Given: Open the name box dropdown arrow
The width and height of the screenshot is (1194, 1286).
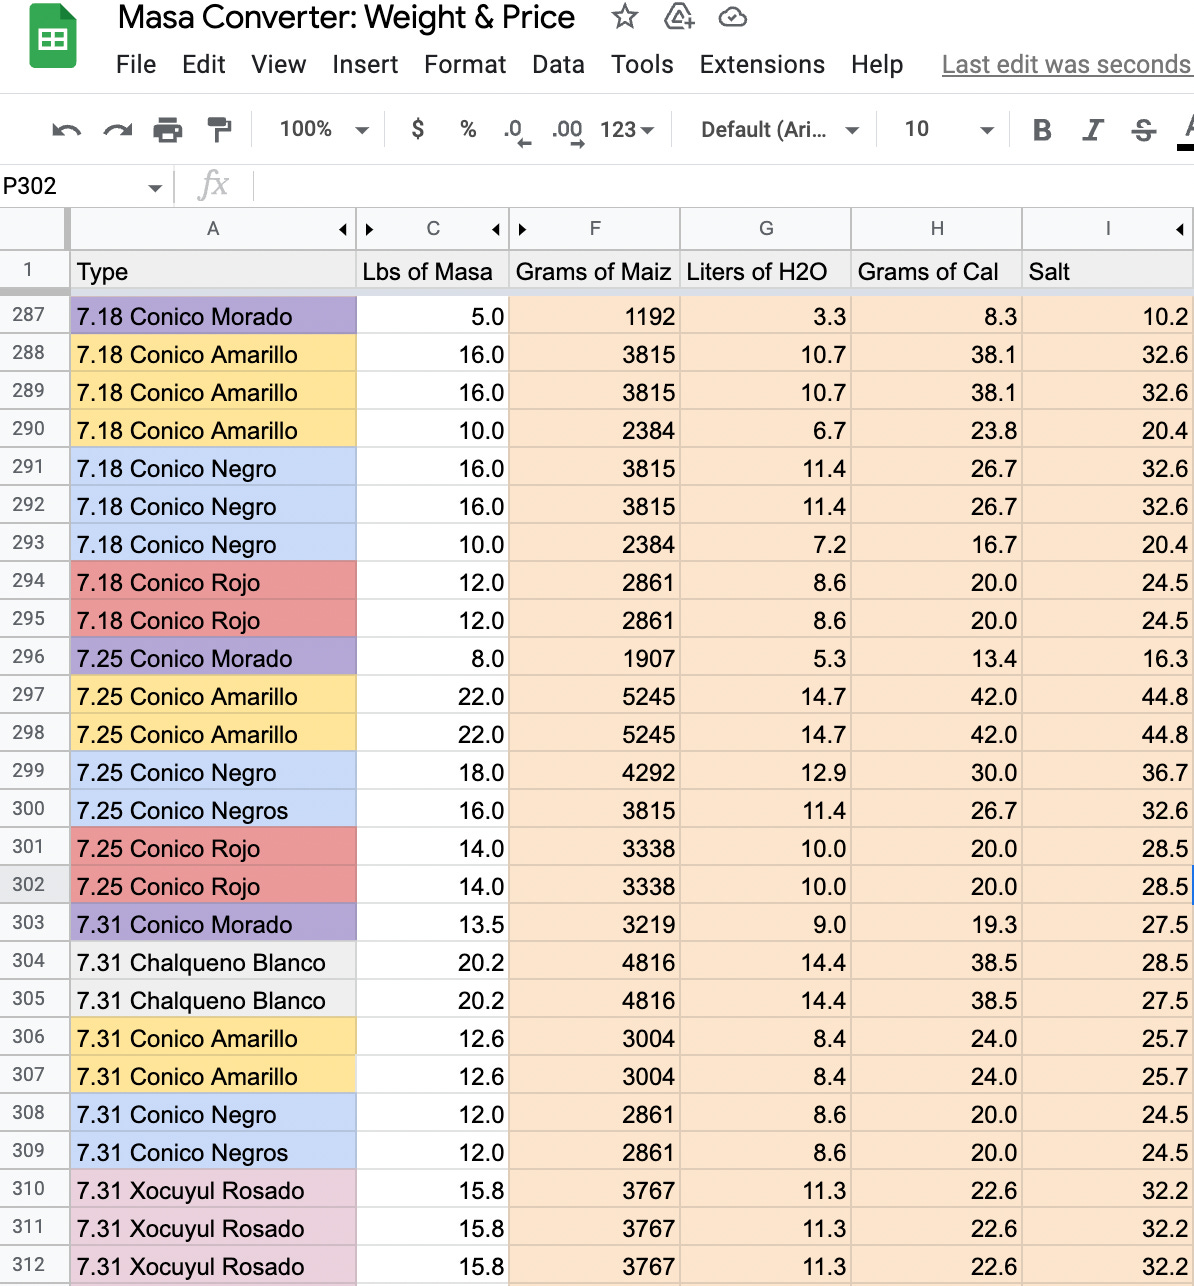Looking at the screenshot, I should [155, 187].
